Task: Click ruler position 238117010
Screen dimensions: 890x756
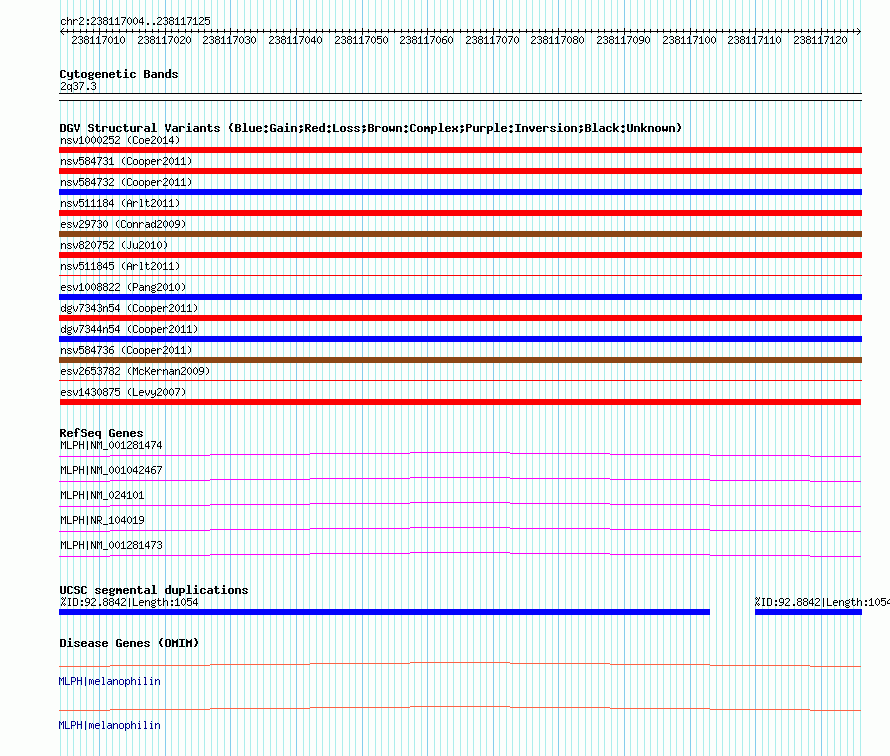Action: [98, 40]
